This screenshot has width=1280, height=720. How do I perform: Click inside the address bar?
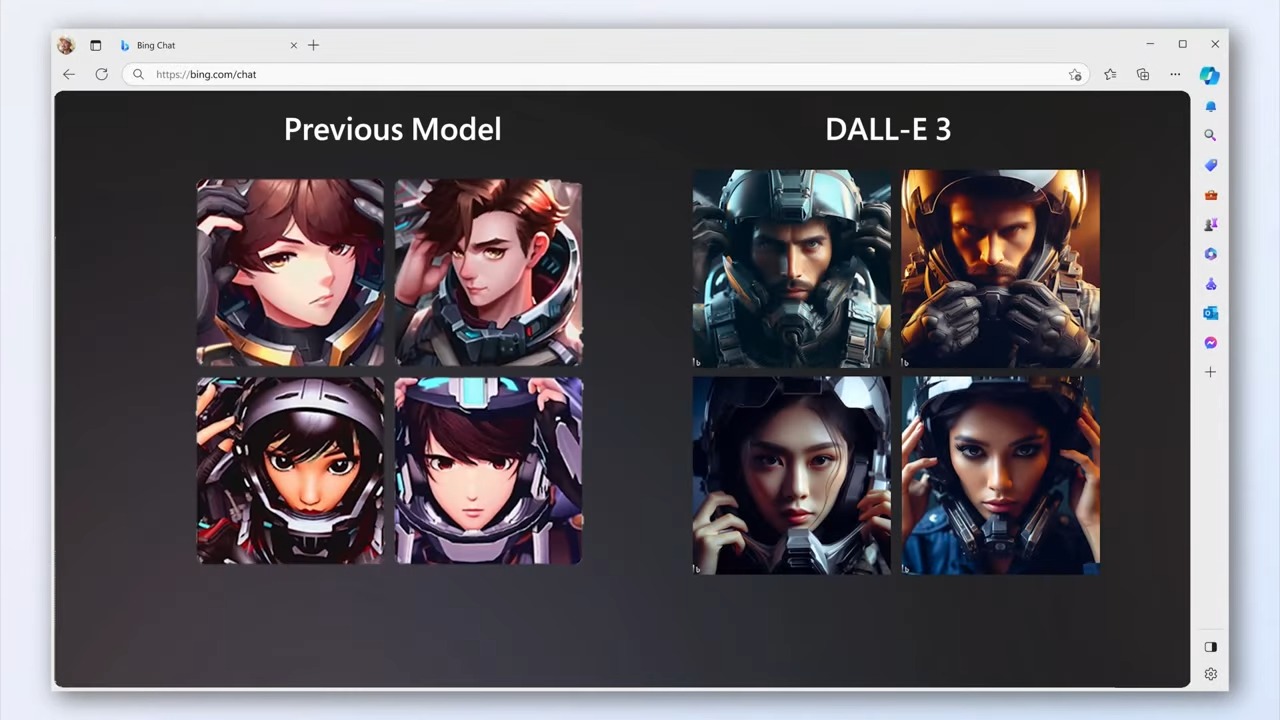pyautogui.click(x=400, y=74)
